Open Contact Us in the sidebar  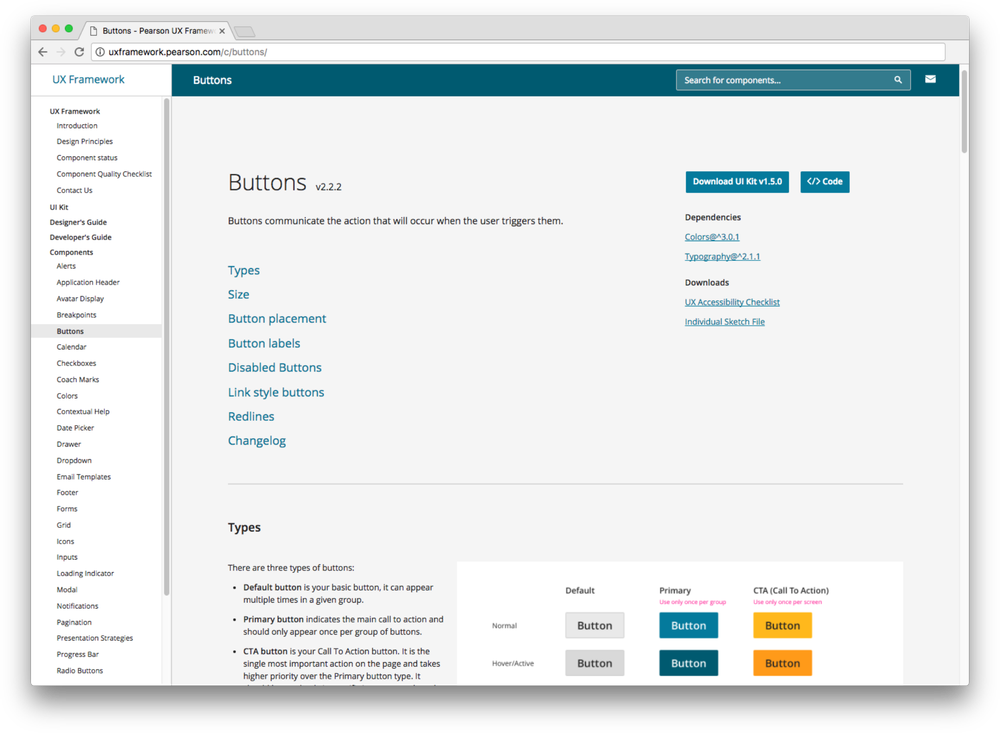pyautogui.click(x=75, y=190)
